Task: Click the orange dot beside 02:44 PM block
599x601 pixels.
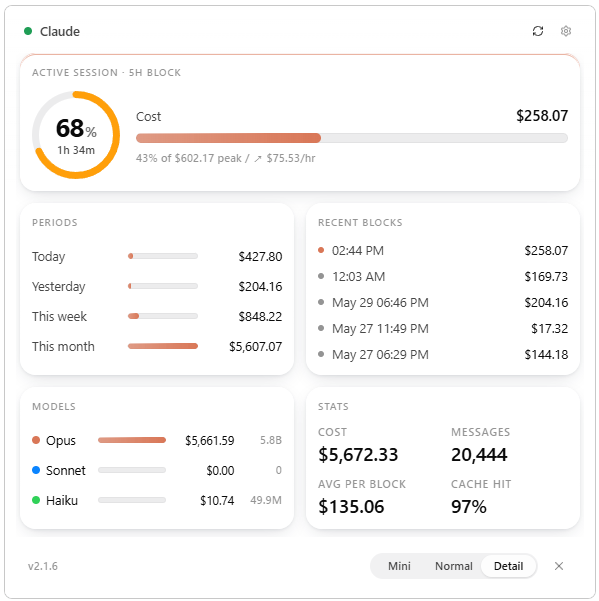Action: [321, 250]
